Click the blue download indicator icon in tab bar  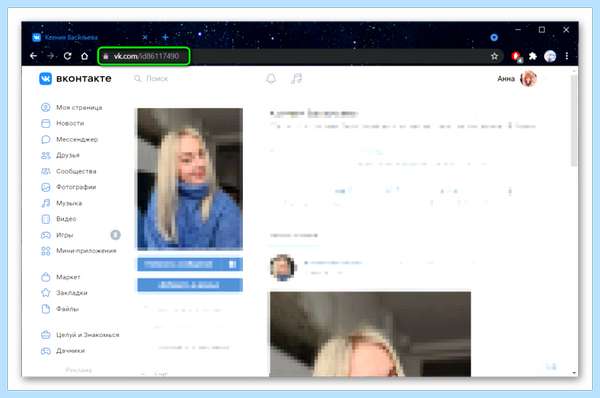(494, 37)
